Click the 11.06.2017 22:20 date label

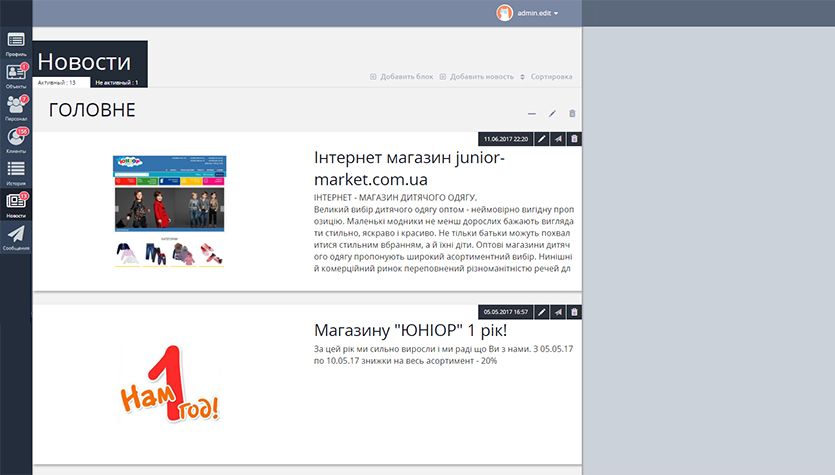pyautogui.click(x=506, y=139)
